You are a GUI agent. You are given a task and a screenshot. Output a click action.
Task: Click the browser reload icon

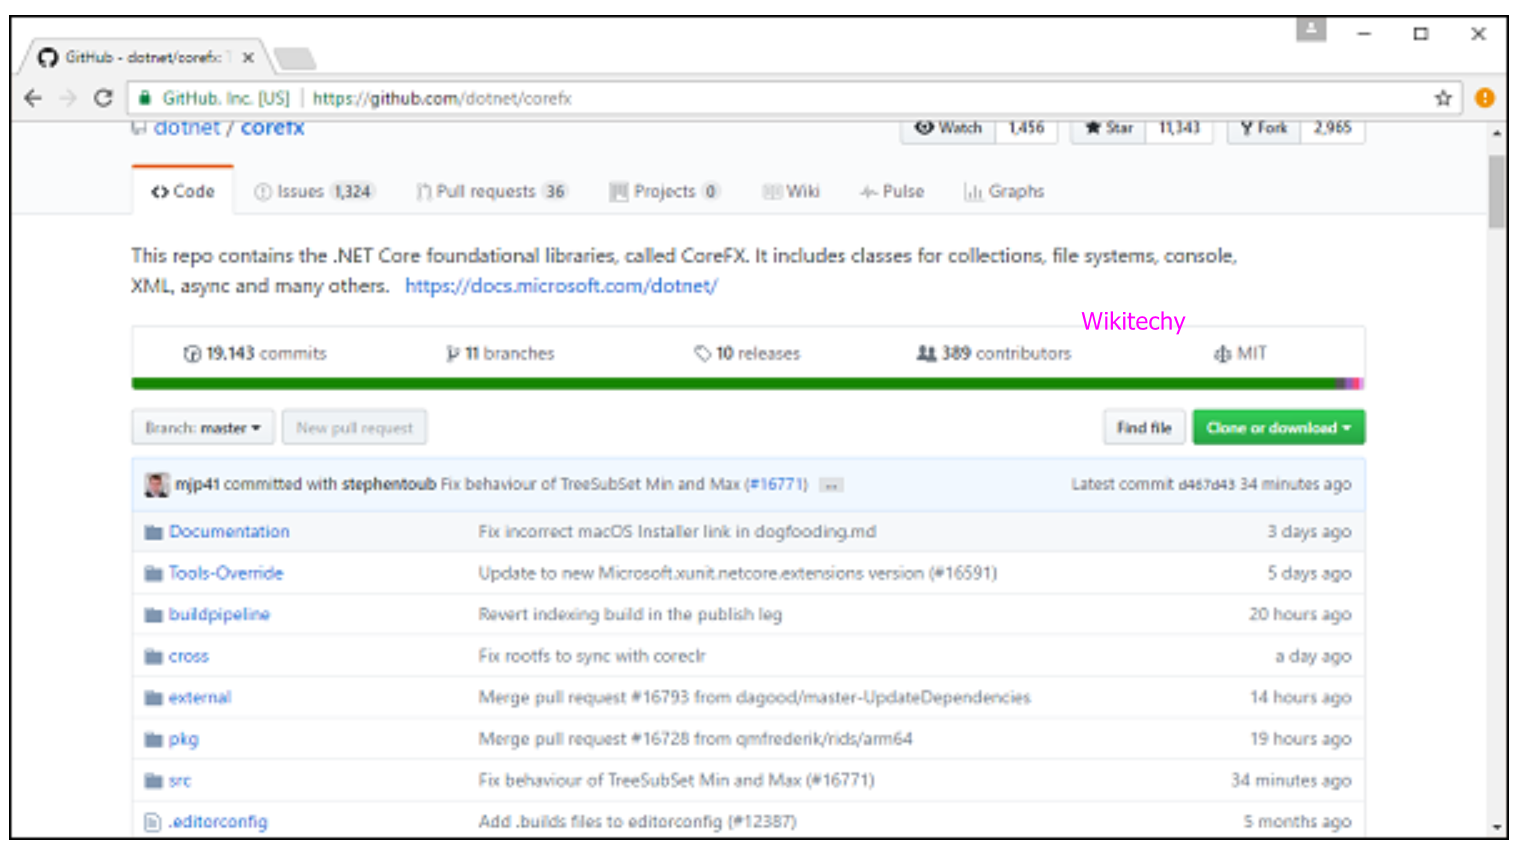point(102,98)
